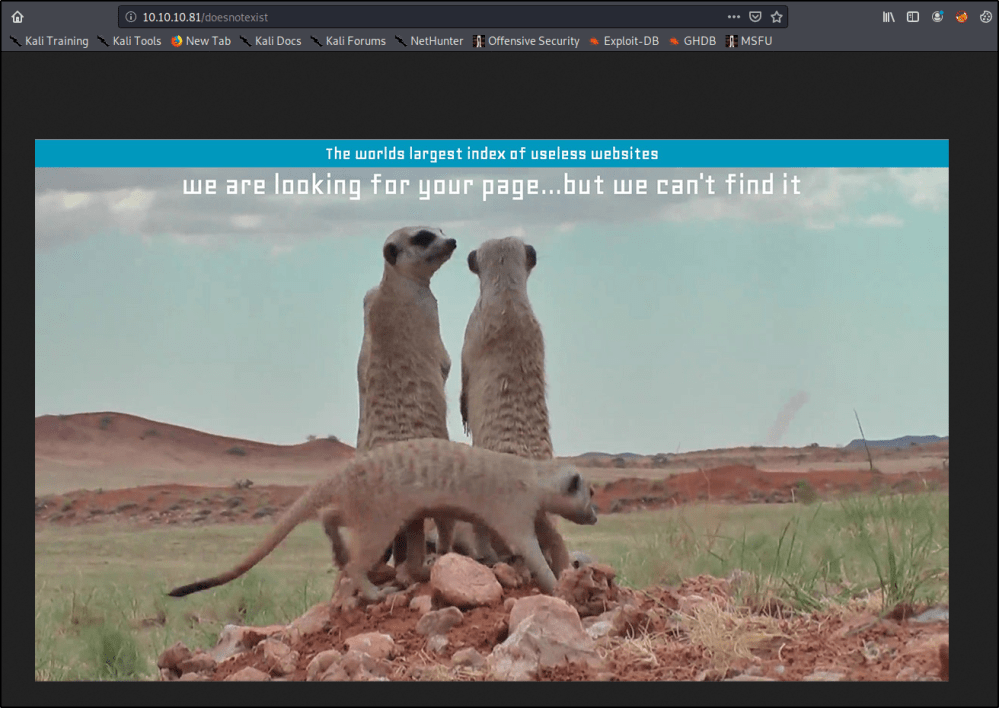Open the NetHunter bookmark

(429, 41)
